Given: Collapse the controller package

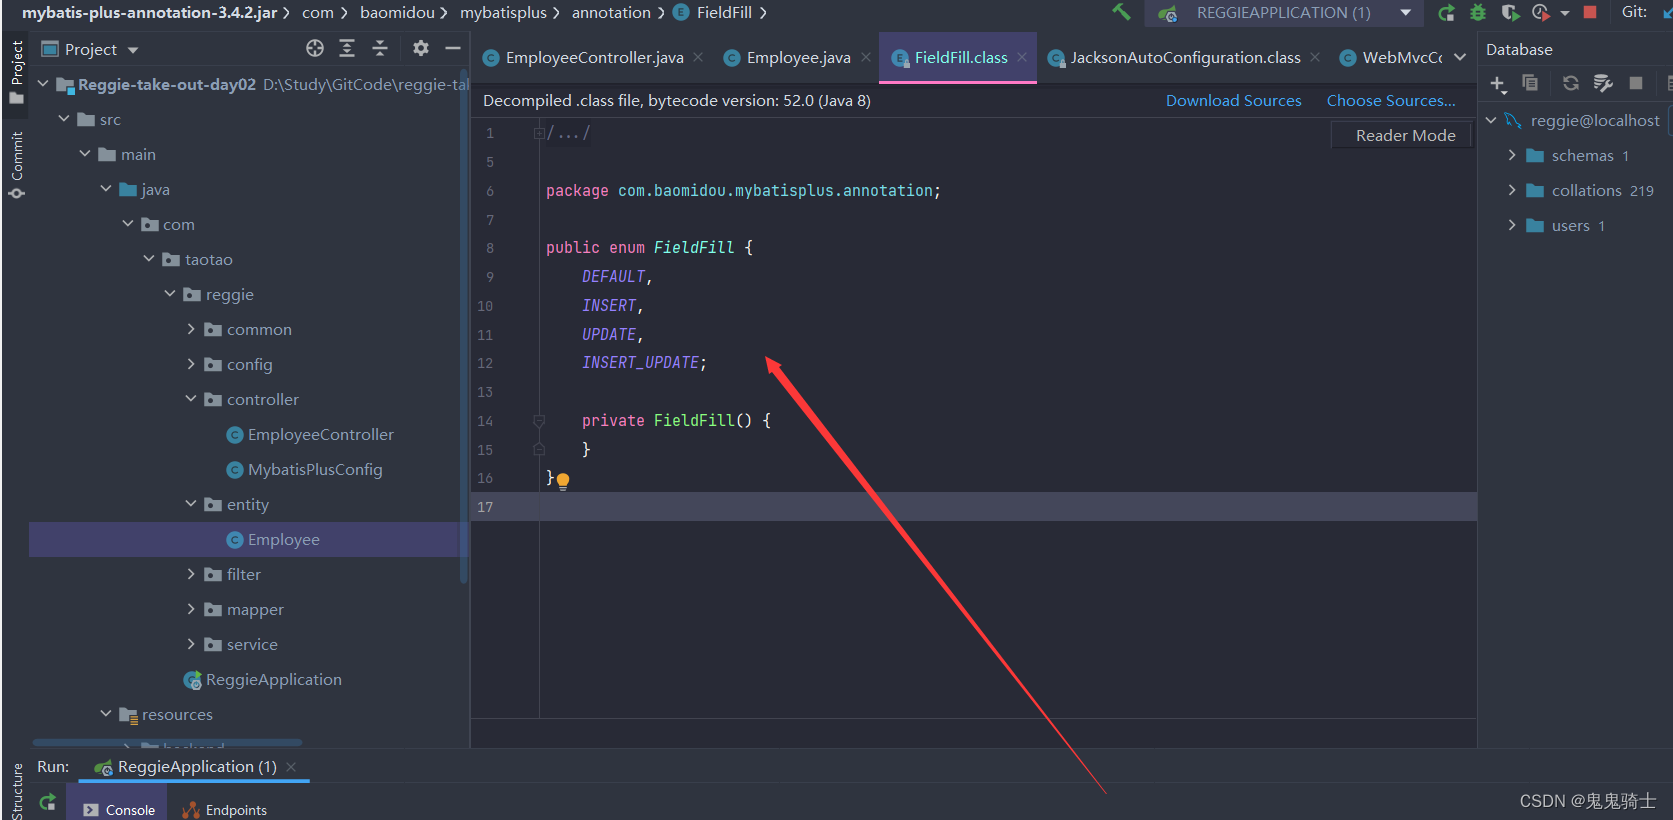Looking at the screenshot, I should (191, 399).
